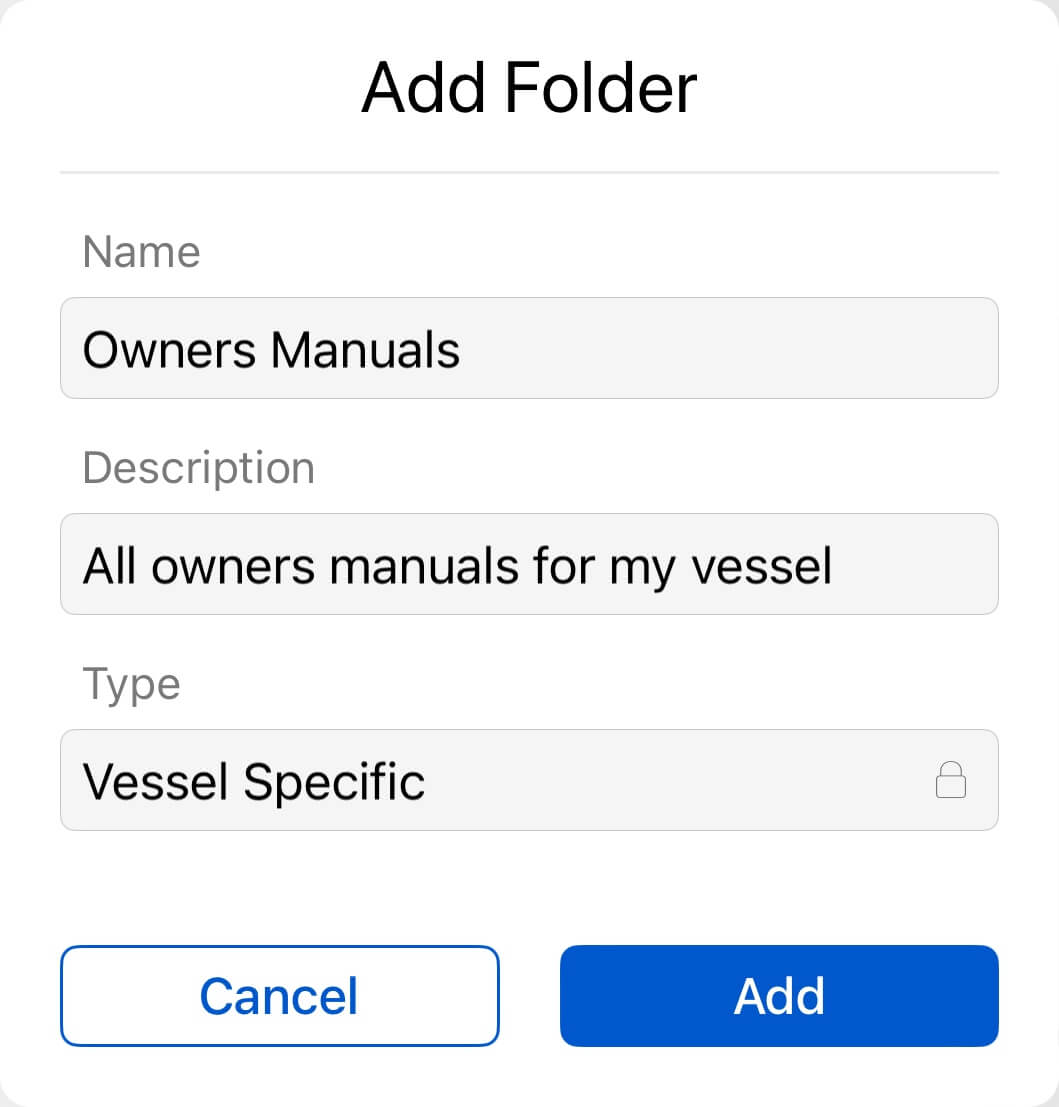Click the Type label above Vessel Specific
This screenshot has height=1107, width=1059.
coord(131,684)
